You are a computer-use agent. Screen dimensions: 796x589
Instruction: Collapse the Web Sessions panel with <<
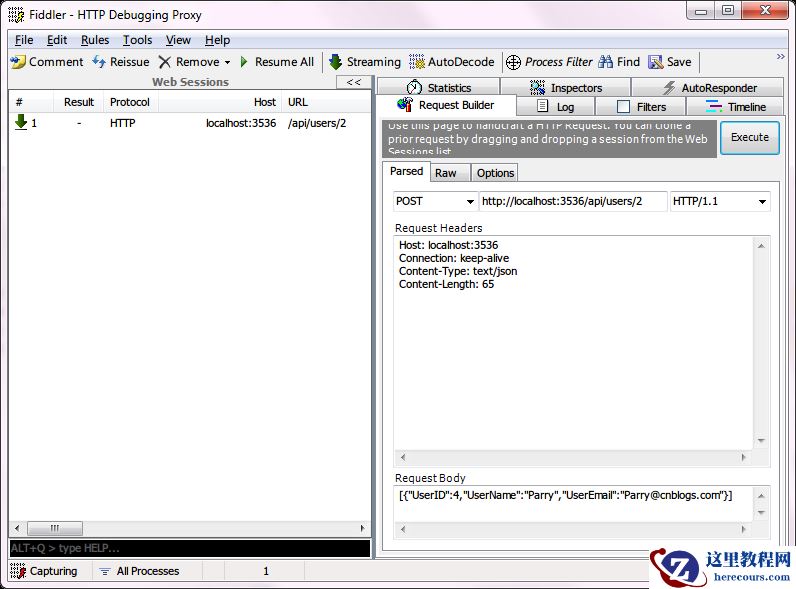point(354,82)
